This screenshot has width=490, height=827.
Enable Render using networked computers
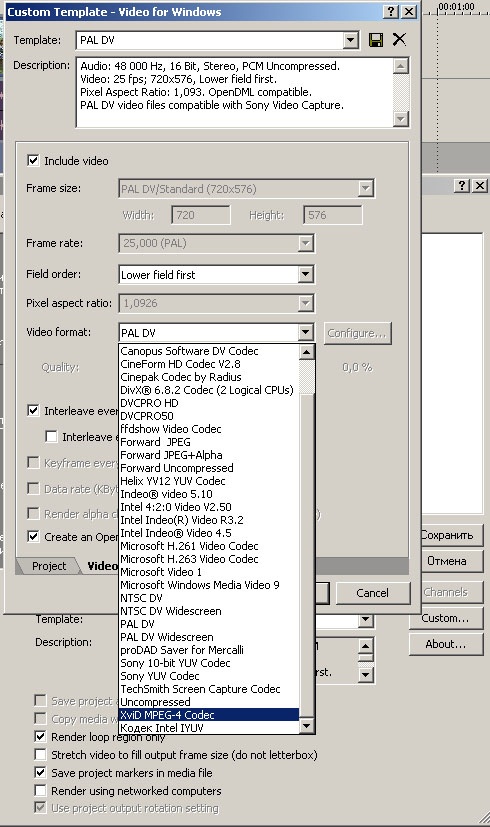40,790
